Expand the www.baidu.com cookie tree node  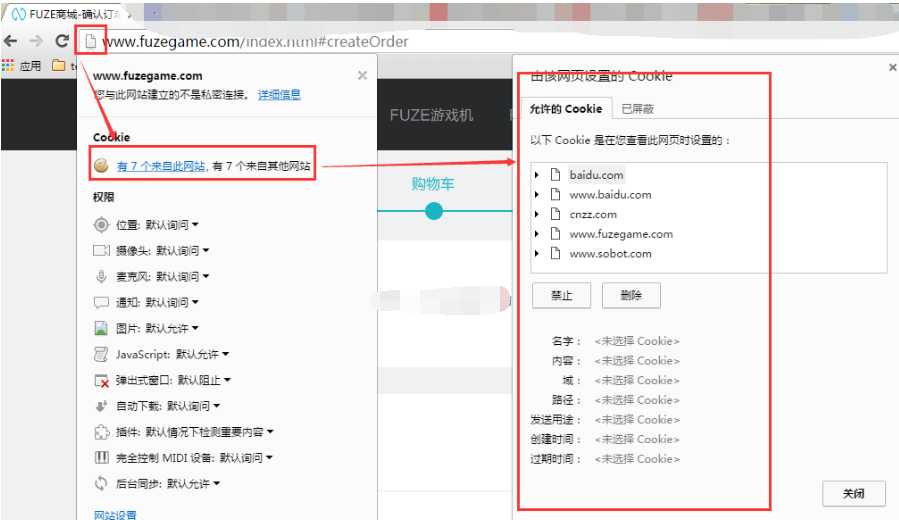point(537,194)
